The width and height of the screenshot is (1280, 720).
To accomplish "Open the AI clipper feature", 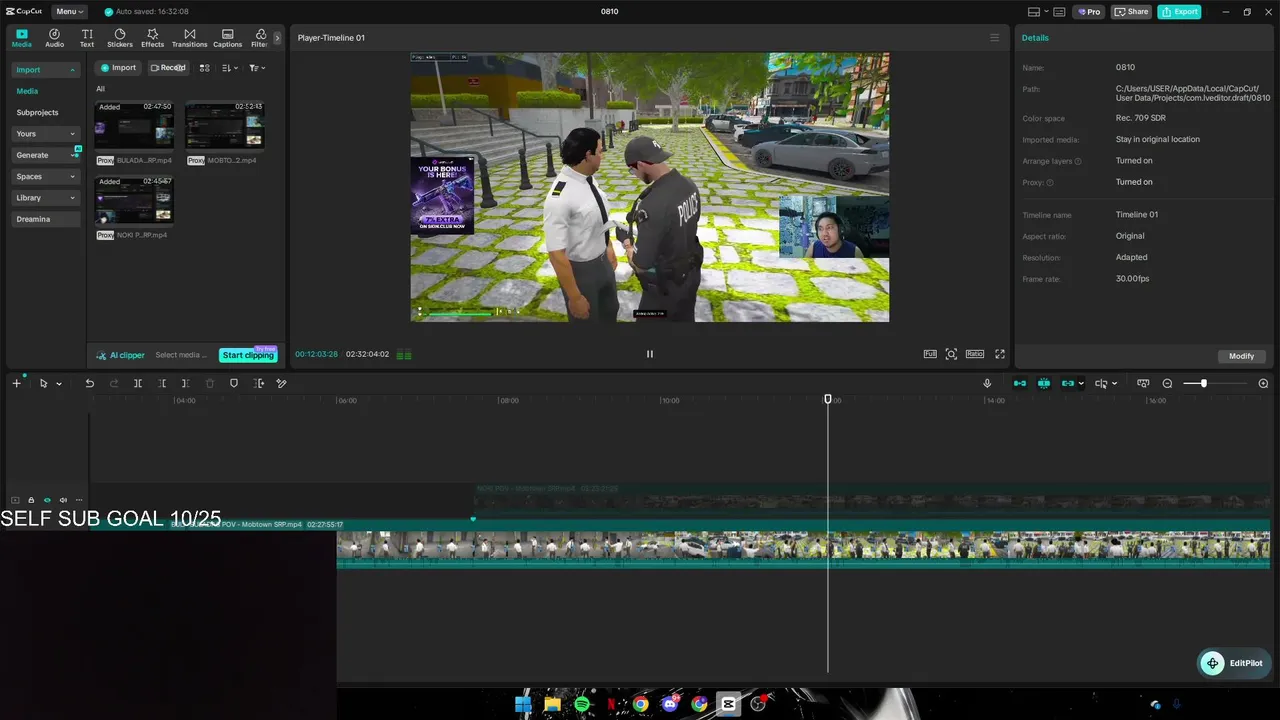I will point(121,355).
